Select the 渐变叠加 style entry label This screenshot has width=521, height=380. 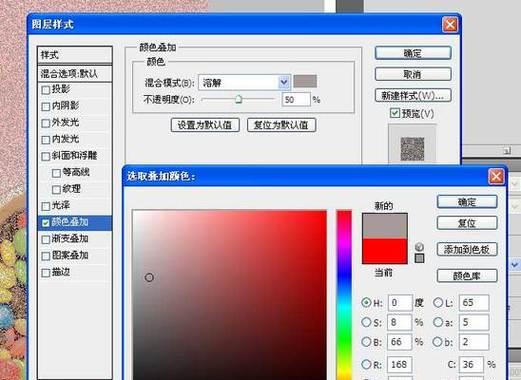pos(70,239)
